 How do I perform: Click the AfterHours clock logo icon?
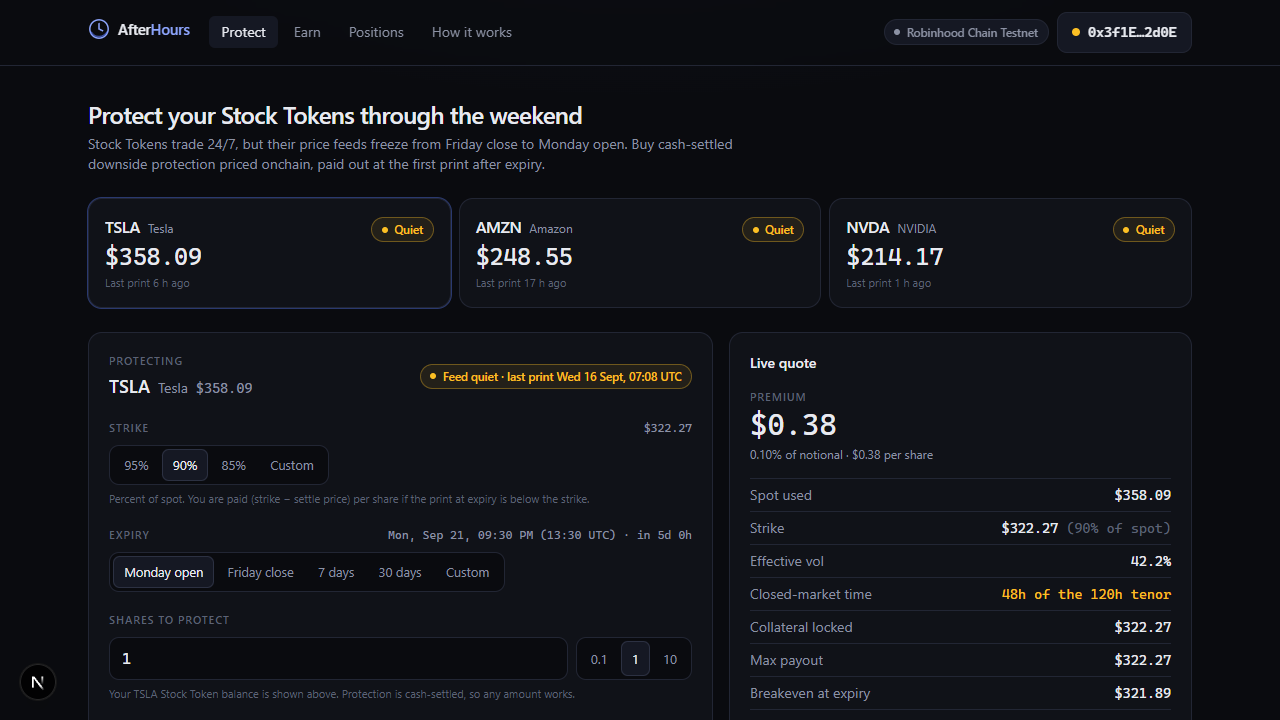click(x=99, y=29)
